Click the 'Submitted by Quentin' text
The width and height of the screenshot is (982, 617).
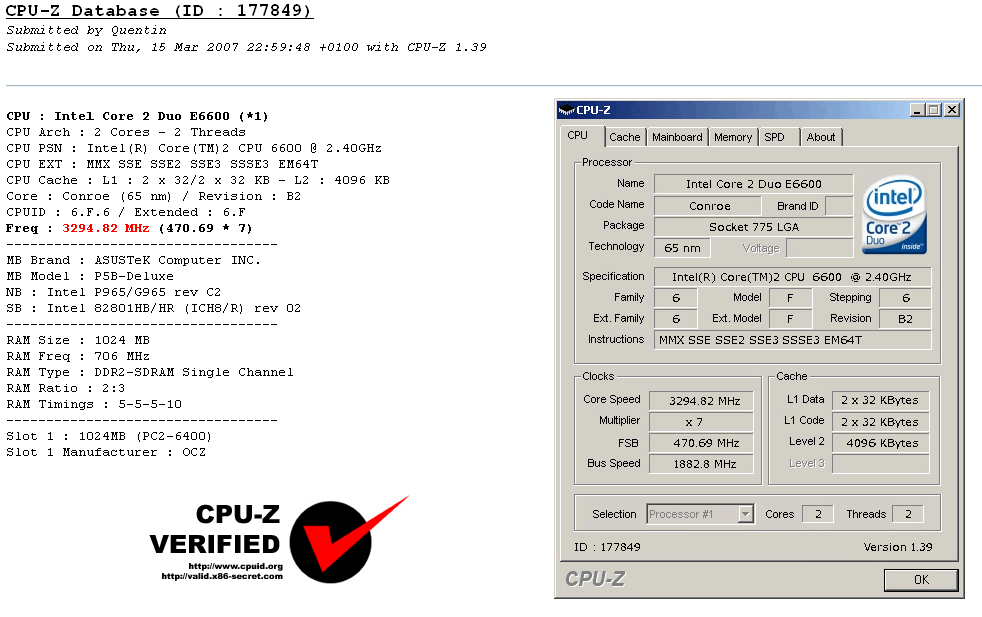click(x=86, y=30)
